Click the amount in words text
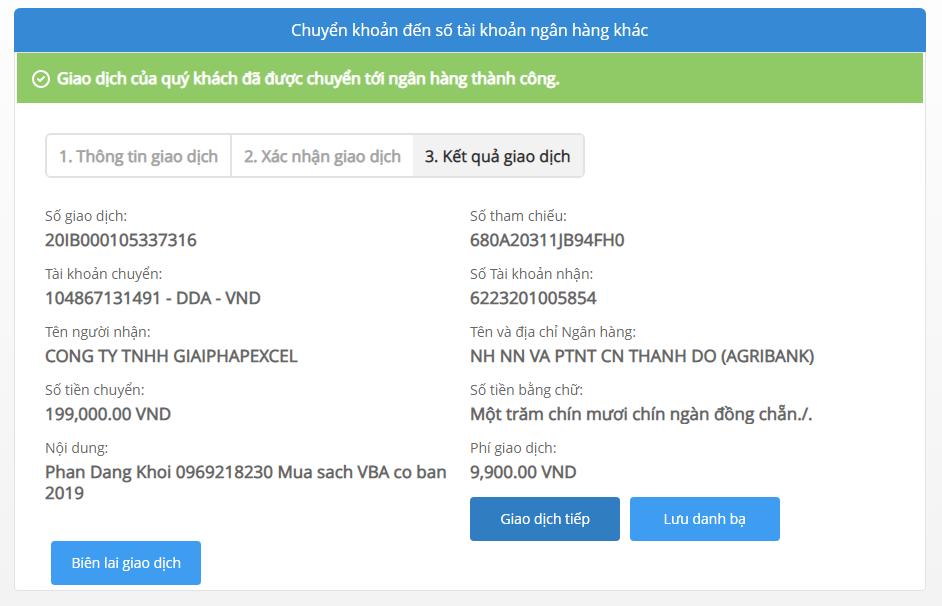The width and height of the screenshot is (942, 606). 641,414
